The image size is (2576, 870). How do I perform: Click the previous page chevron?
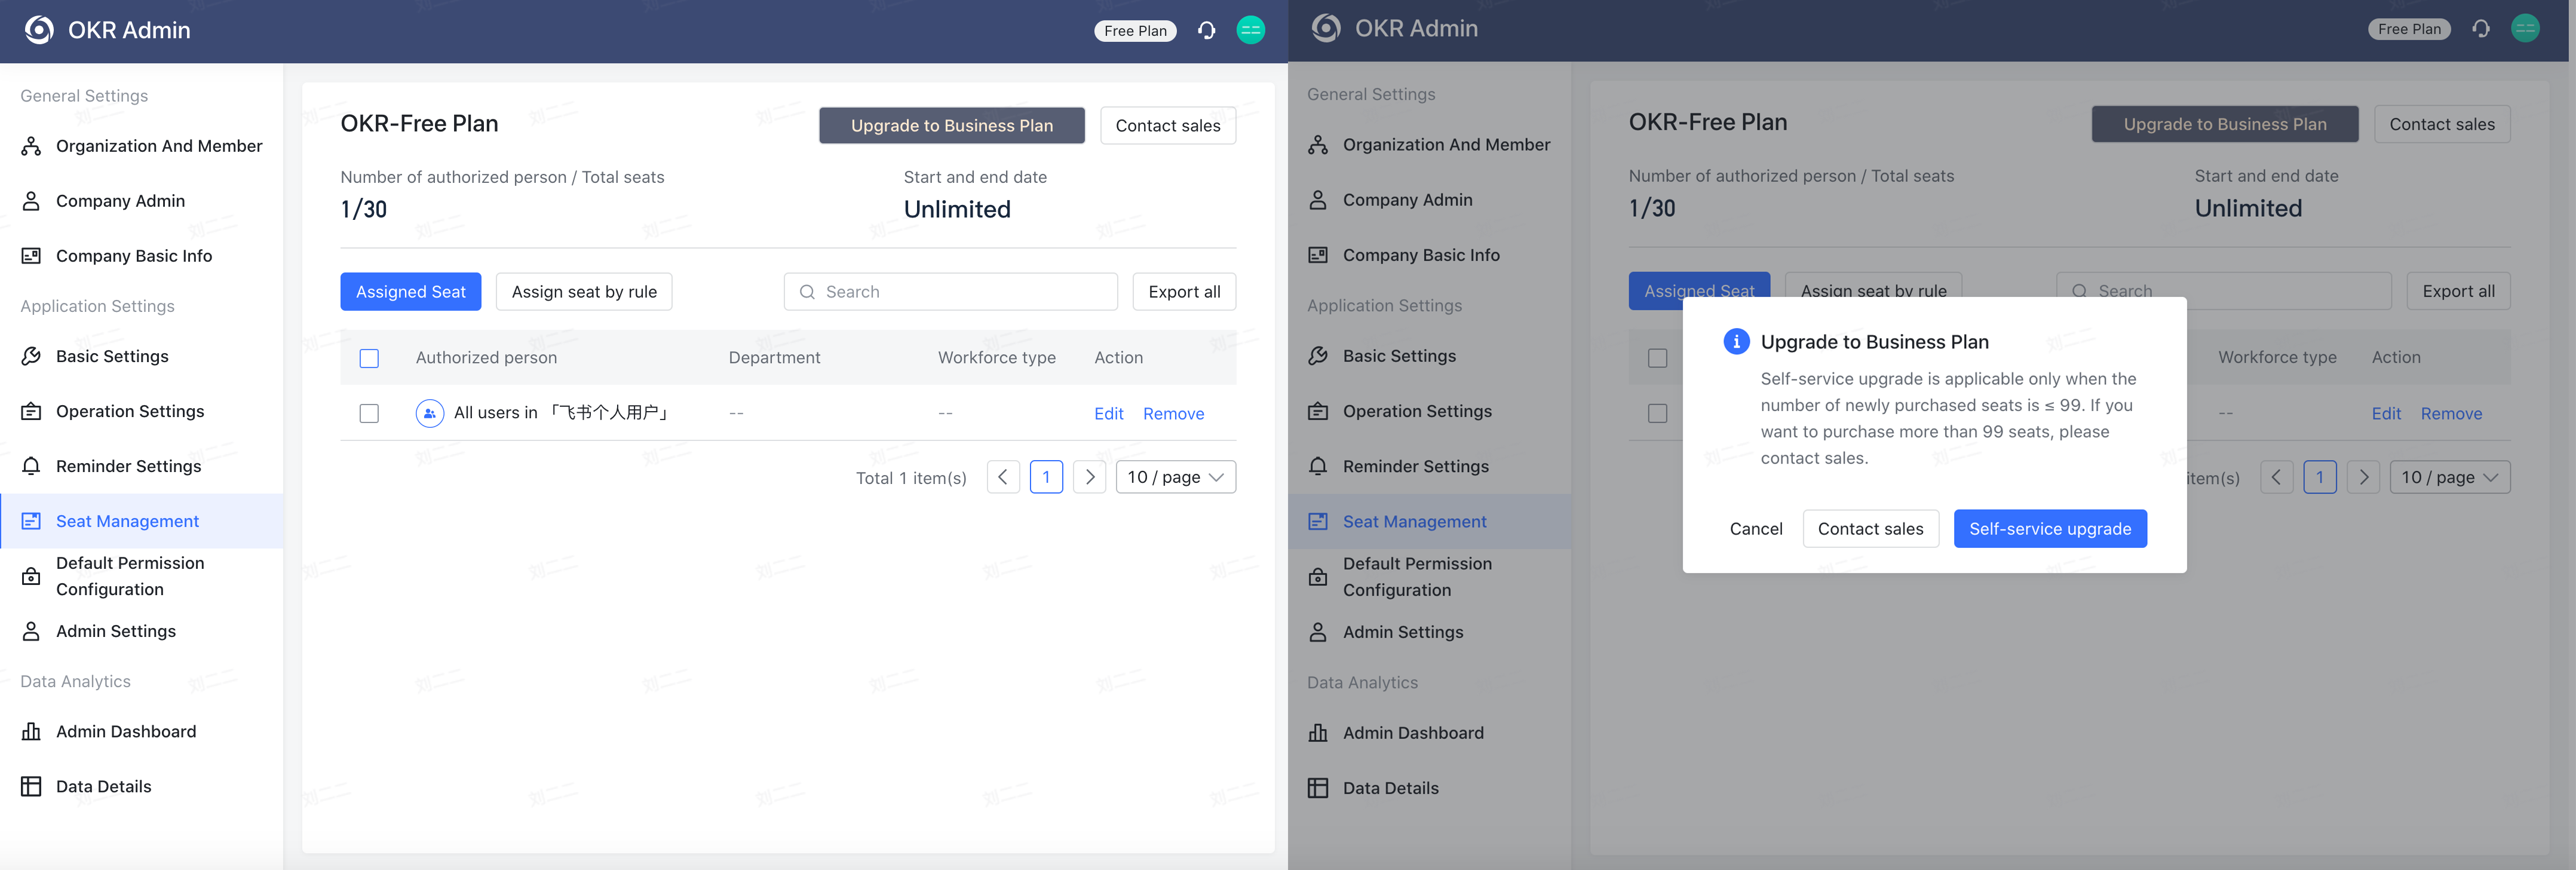point(1003,477)
